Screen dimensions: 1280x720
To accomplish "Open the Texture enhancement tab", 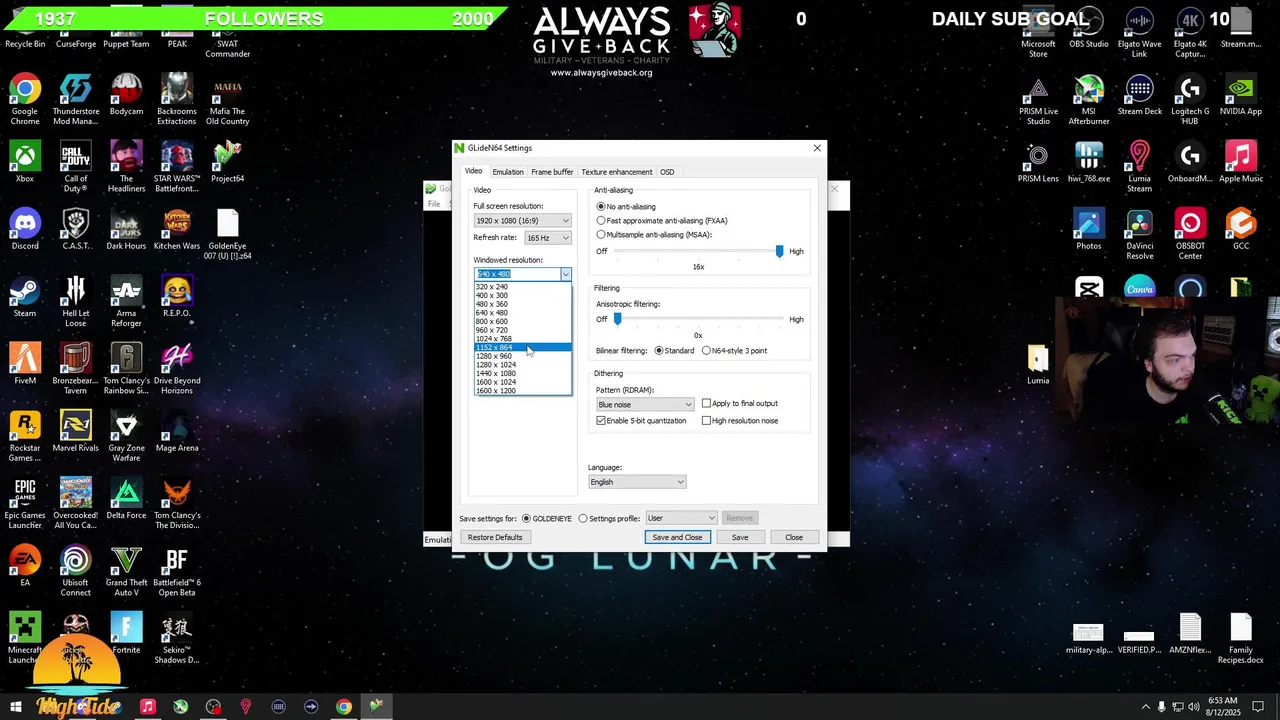I will (616, 172).
